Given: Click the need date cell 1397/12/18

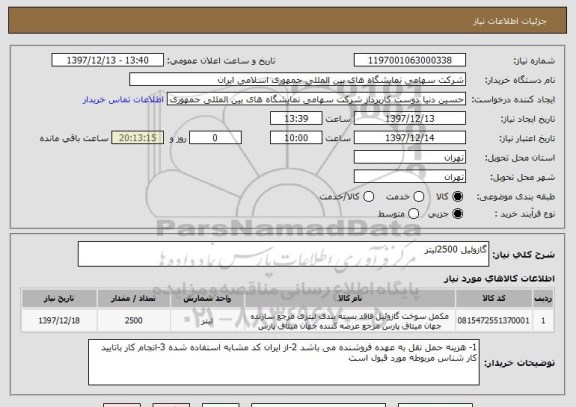Looking at the screenshot, I should tap(59, 320).
